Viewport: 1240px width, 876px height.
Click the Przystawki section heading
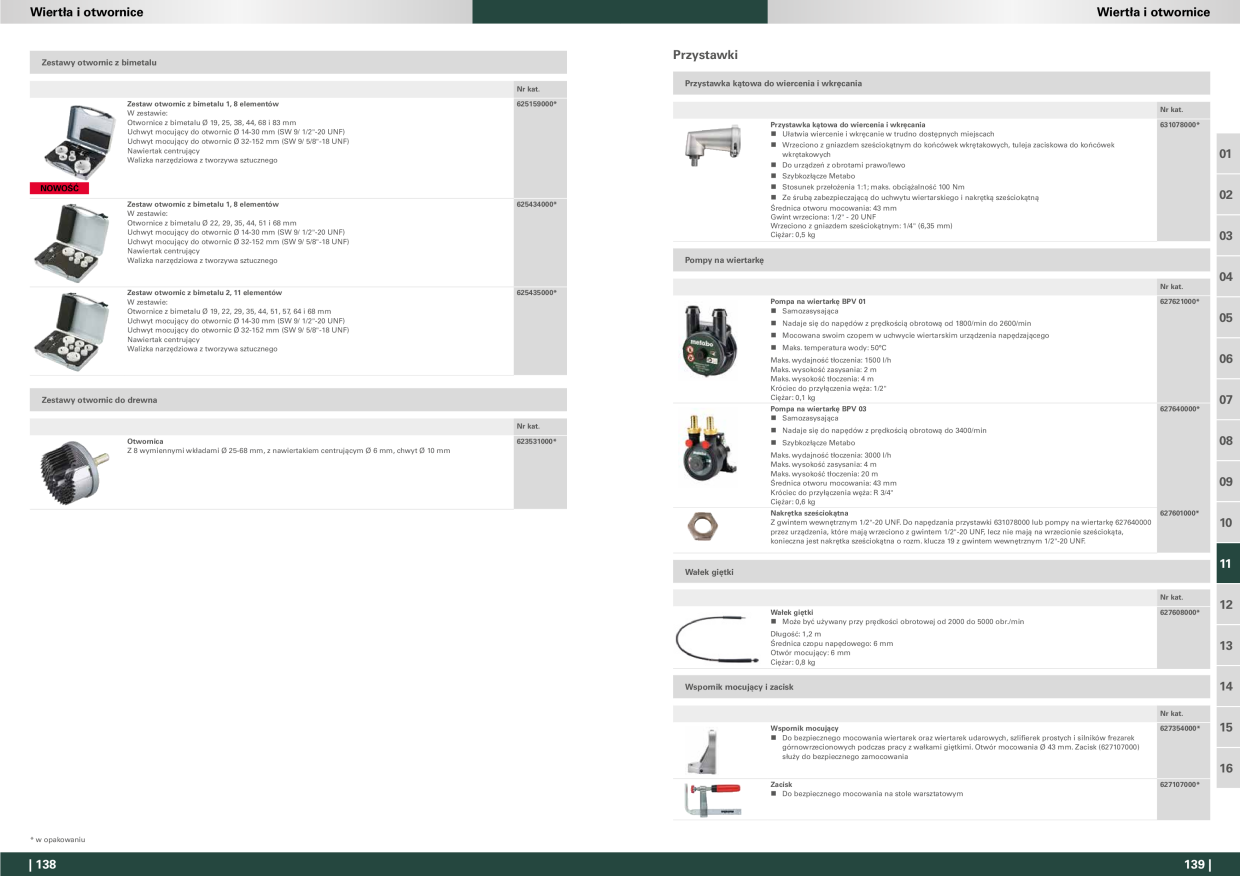[705, 54]
